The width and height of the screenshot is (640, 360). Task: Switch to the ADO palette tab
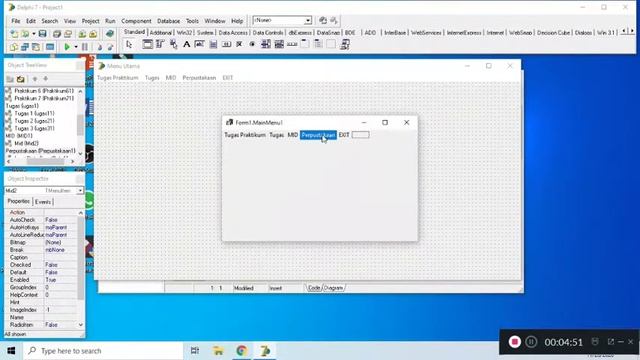tap(370, 33)
